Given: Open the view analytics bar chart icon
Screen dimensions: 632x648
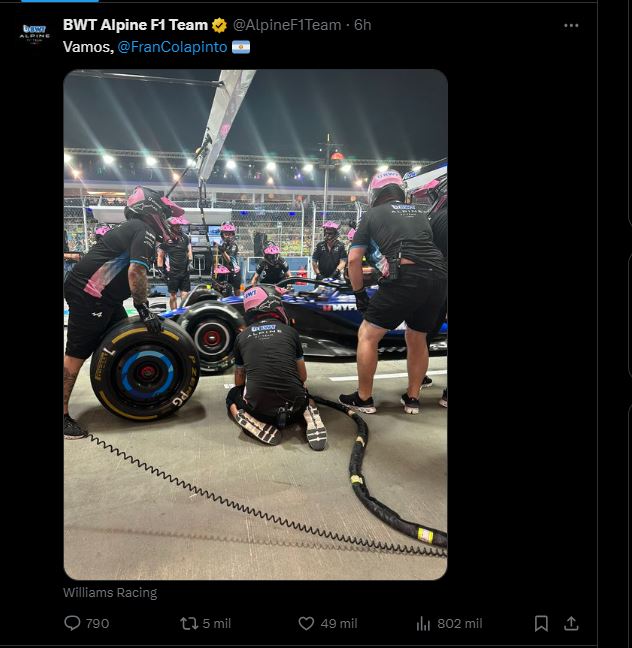Looking at the screenshot, I should pyautogui.click(x=423, y=623).
